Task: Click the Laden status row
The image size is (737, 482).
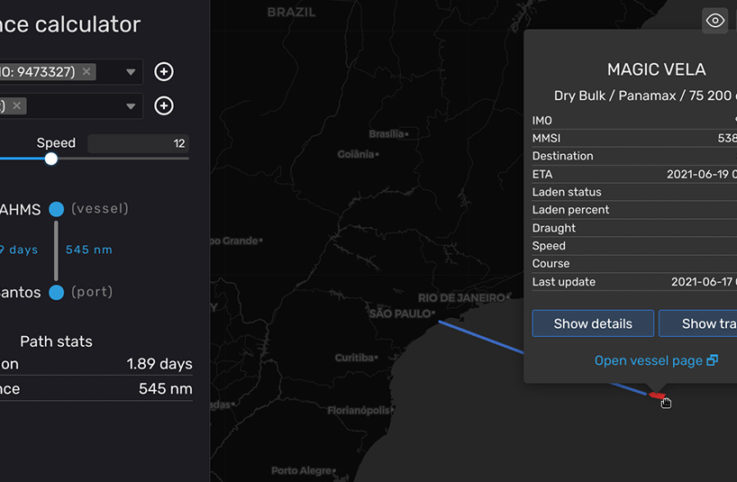Action: click(x=634, y=192)
